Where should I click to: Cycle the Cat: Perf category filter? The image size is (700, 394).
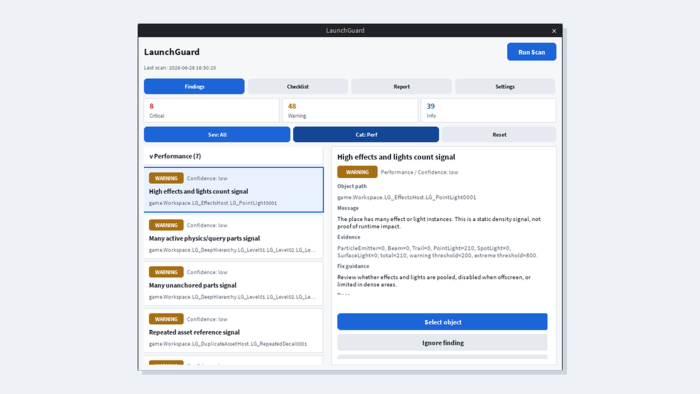[366, 134]
